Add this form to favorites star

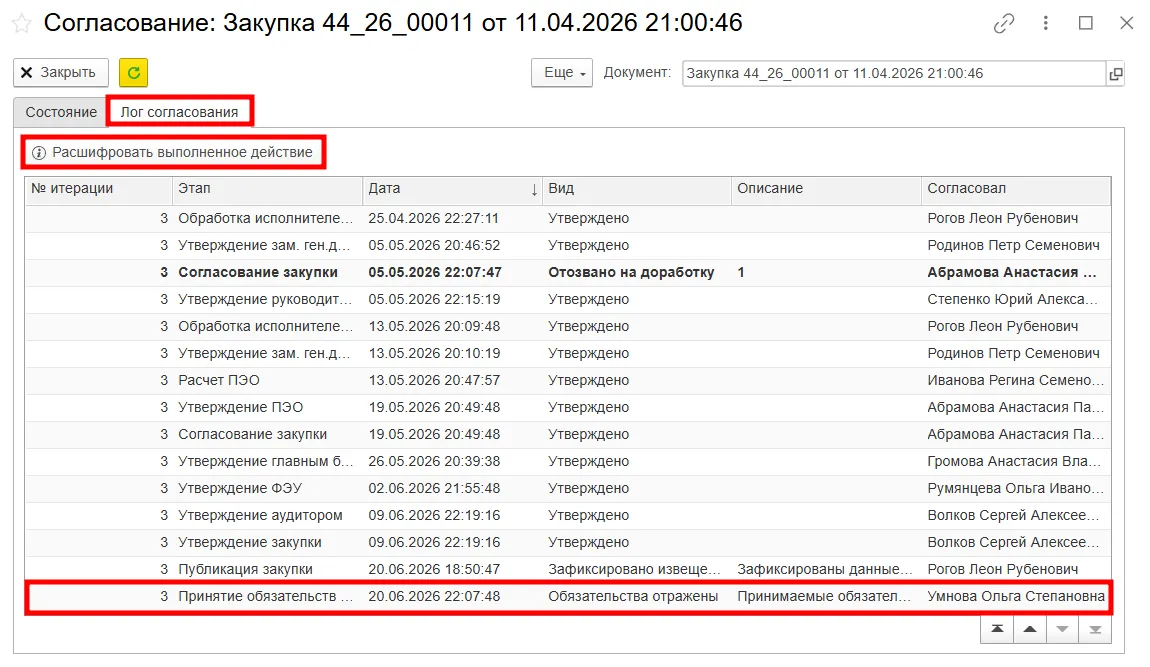[x=22, y=23]
